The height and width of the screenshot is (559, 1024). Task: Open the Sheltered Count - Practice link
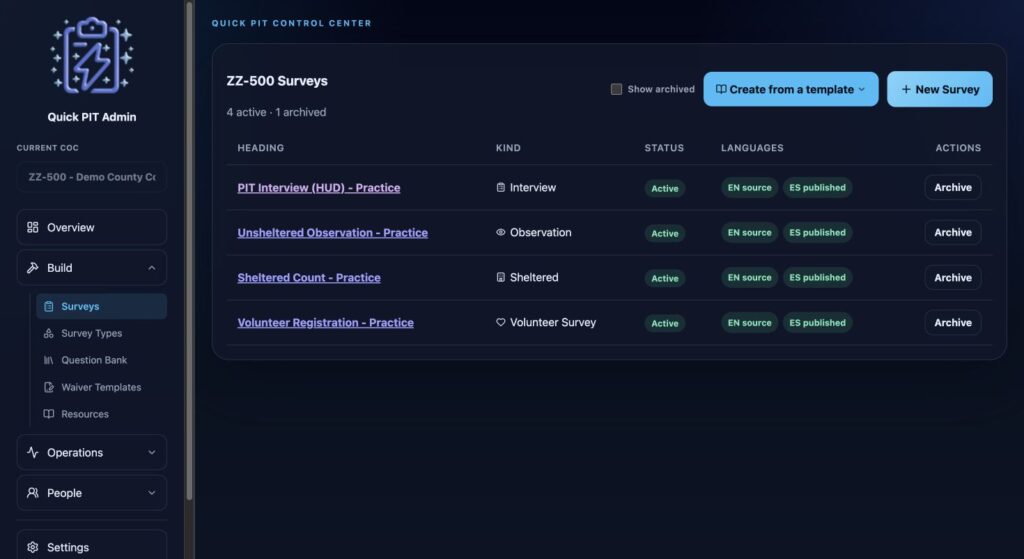309,278
